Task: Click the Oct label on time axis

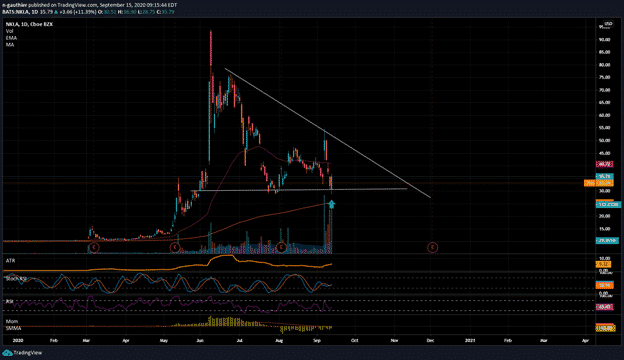Action: [x=355, y=341]
